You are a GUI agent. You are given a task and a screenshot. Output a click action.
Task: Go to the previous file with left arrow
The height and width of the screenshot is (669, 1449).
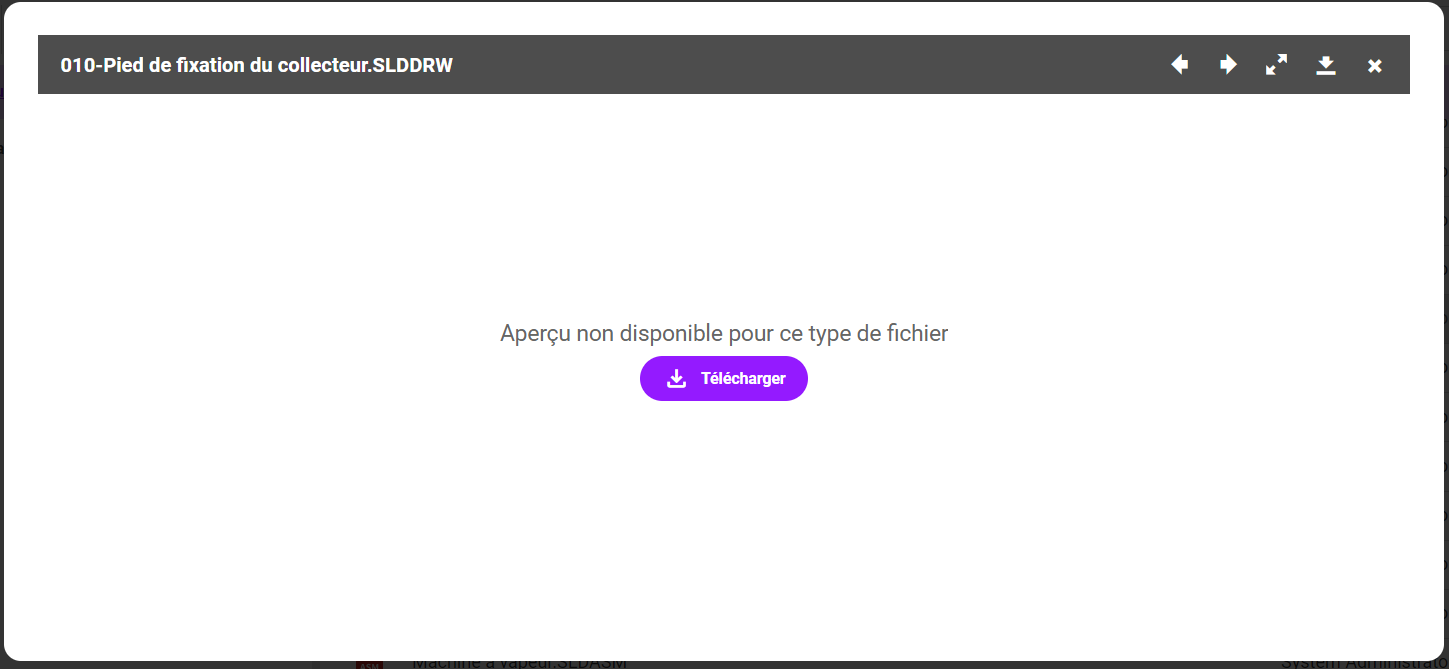coord(1180,65)
